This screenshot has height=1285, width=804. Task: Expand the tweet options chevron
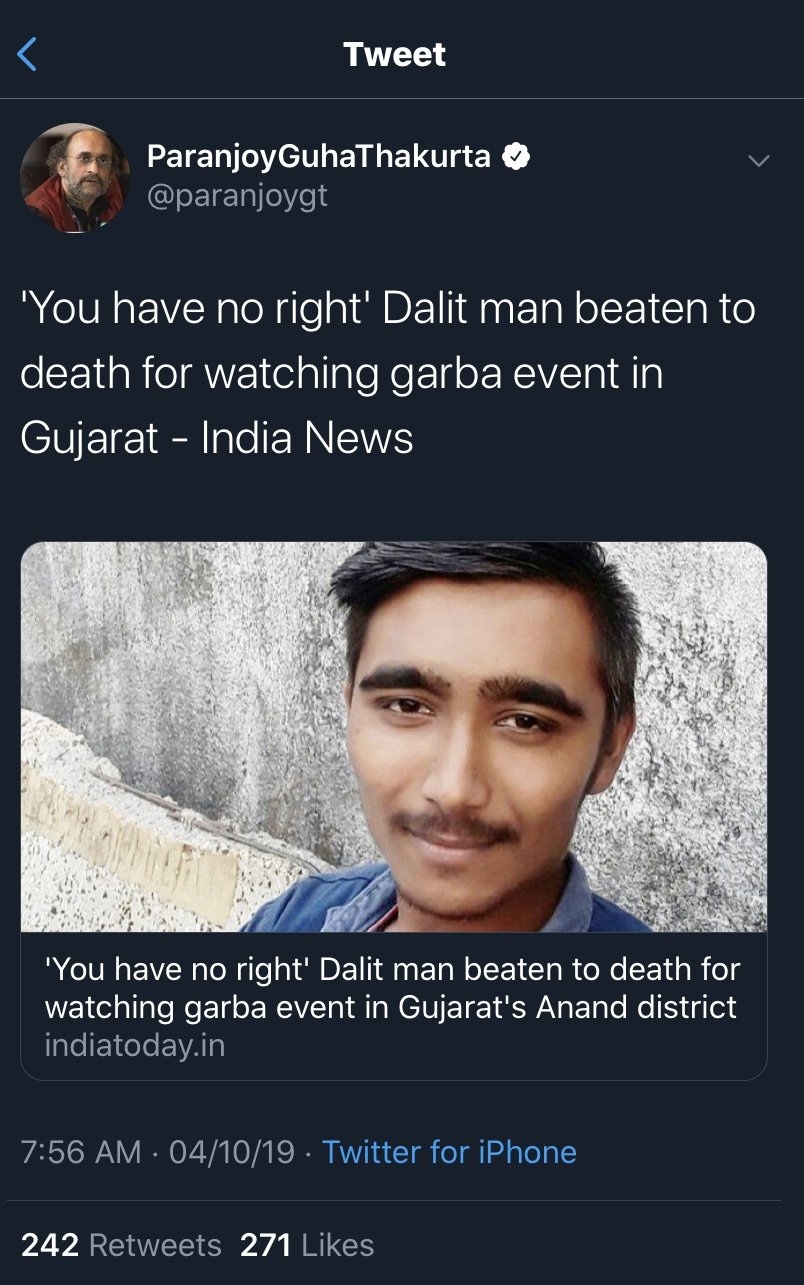759,160
